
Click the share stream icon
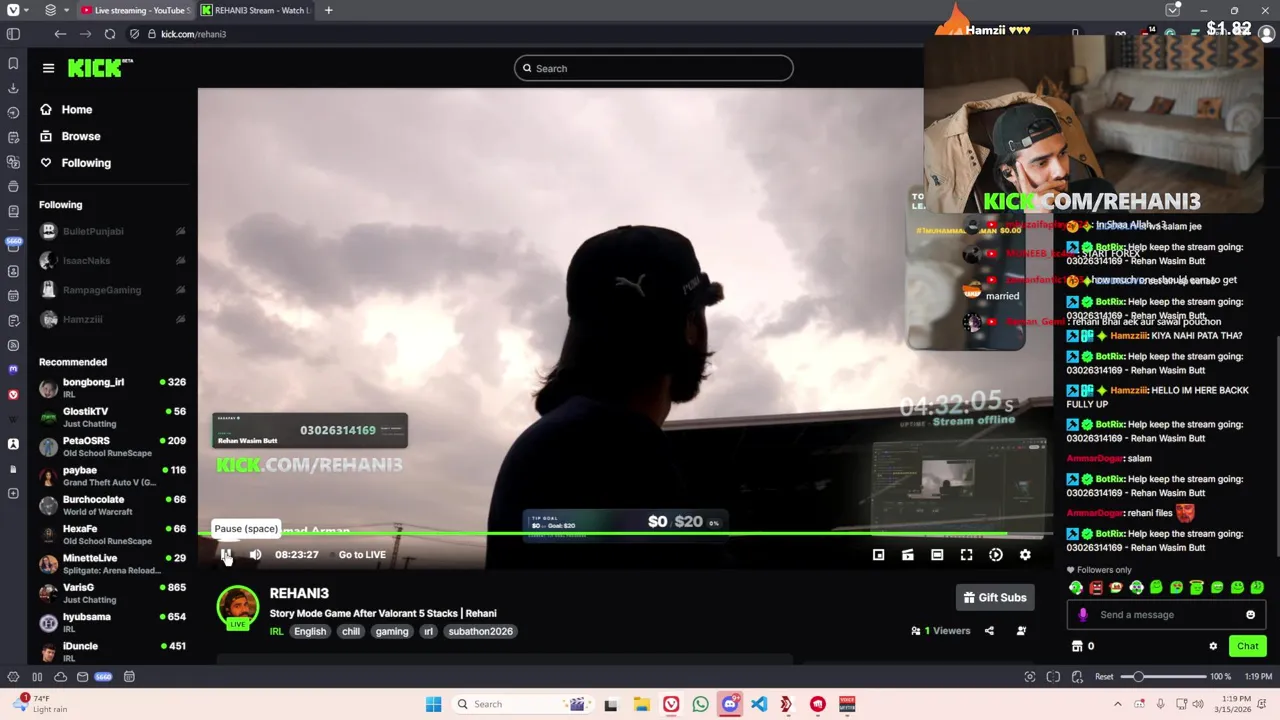pos(989,631)
